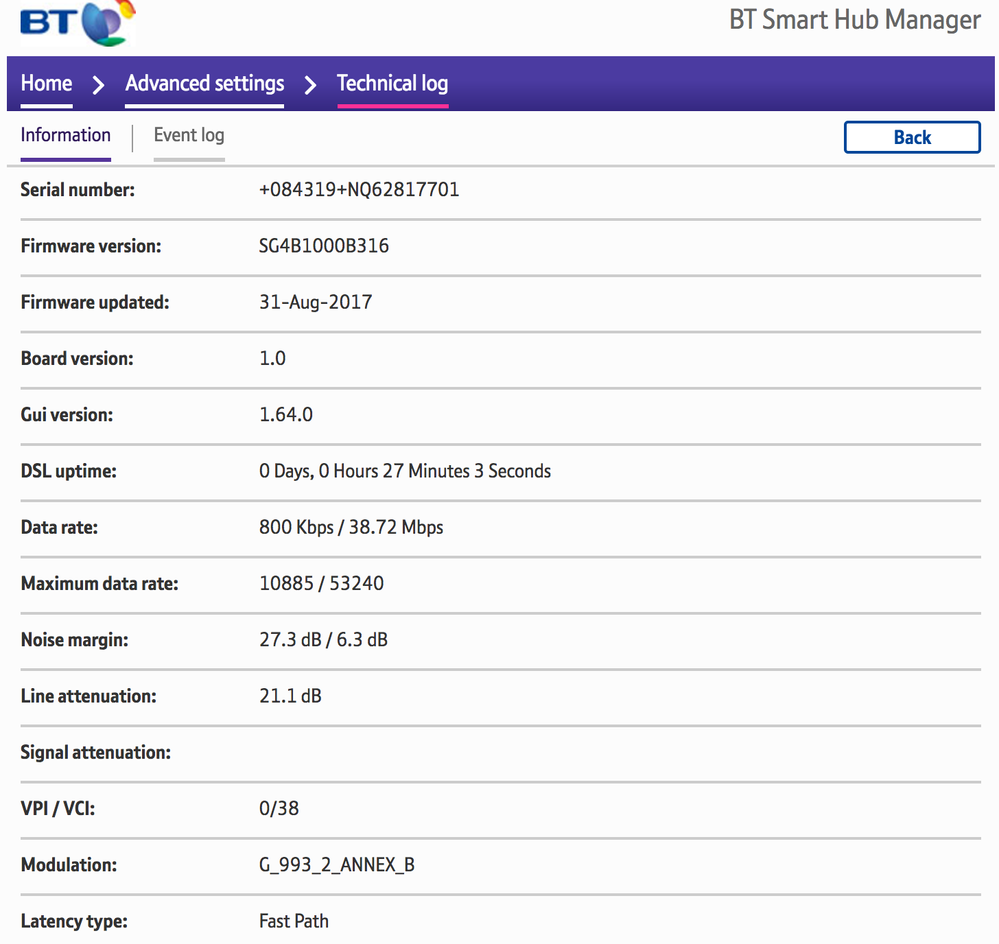Click the Noise margin label
Screen dimensions: 999x944
click(x=75, y=640)
